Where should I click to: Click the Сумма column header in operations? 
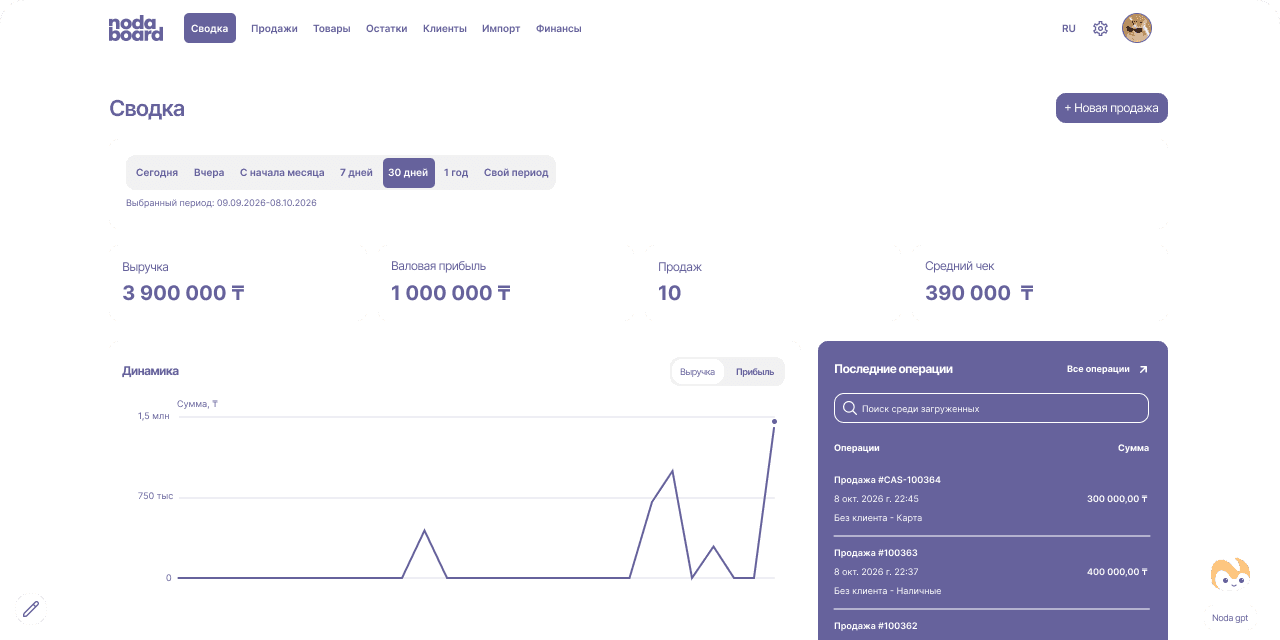point(1133,448)
